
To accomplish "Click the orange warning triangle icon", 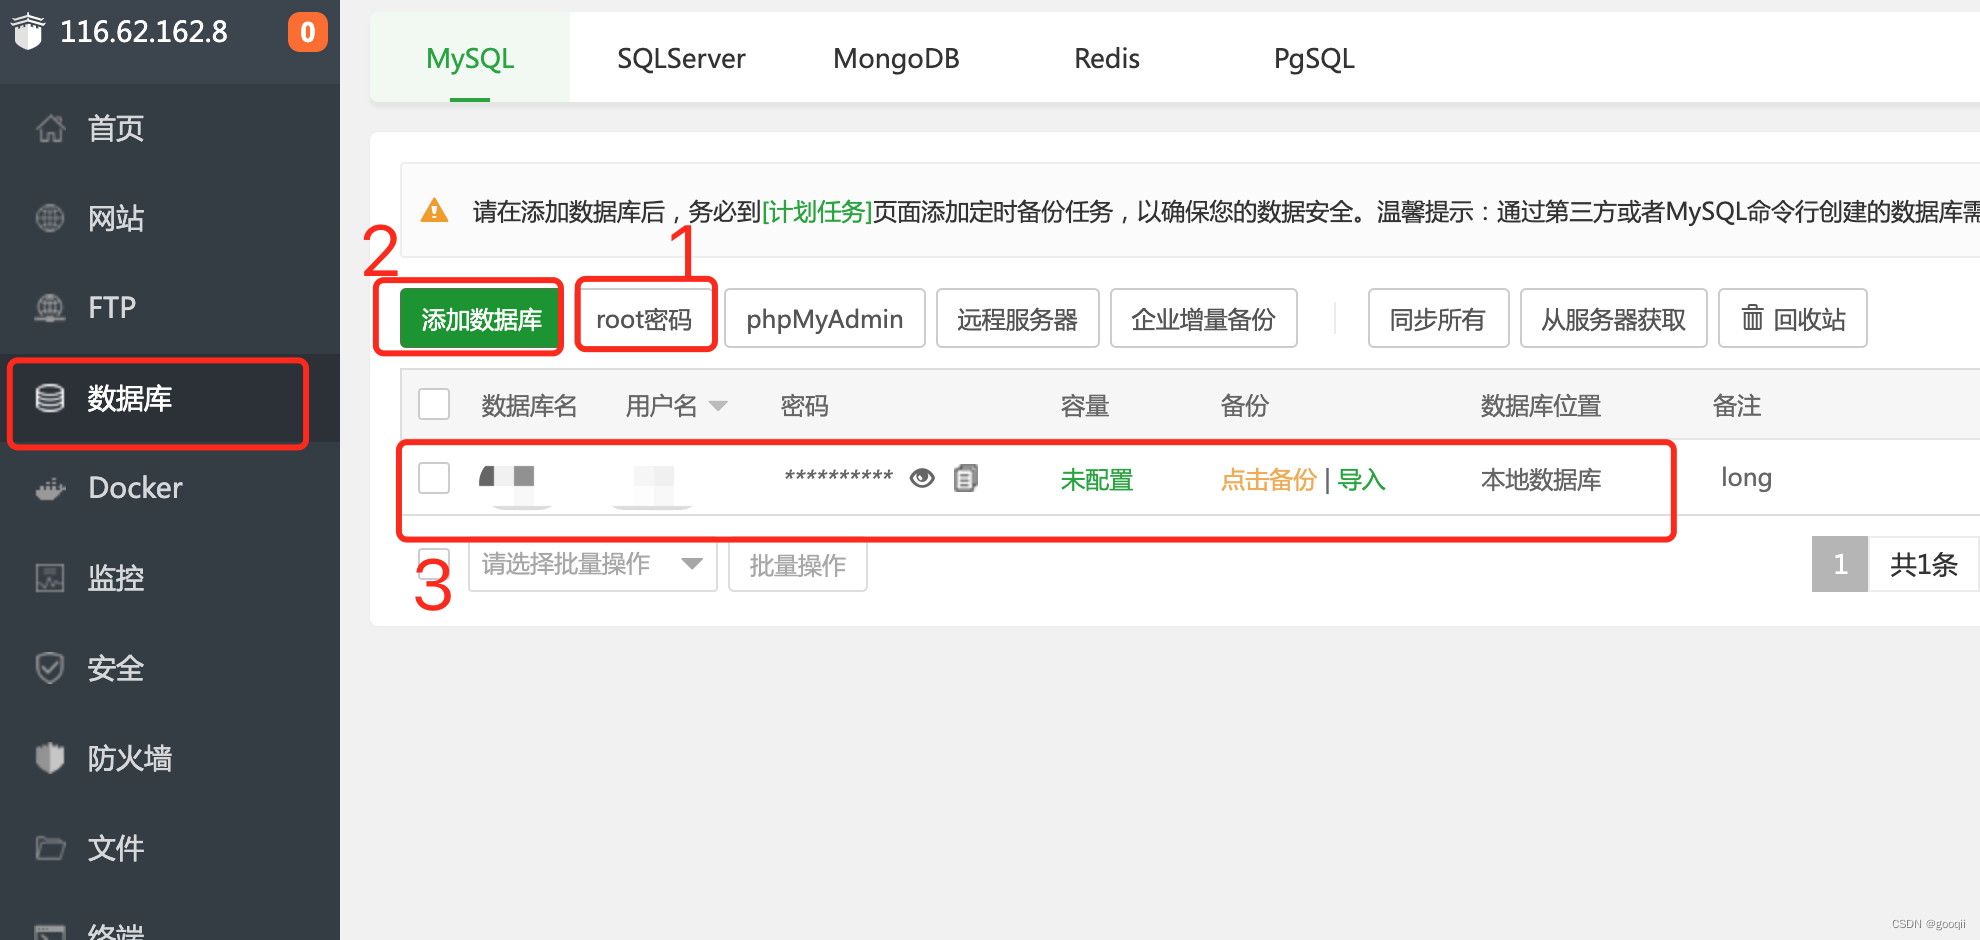I will click(434, 210).
